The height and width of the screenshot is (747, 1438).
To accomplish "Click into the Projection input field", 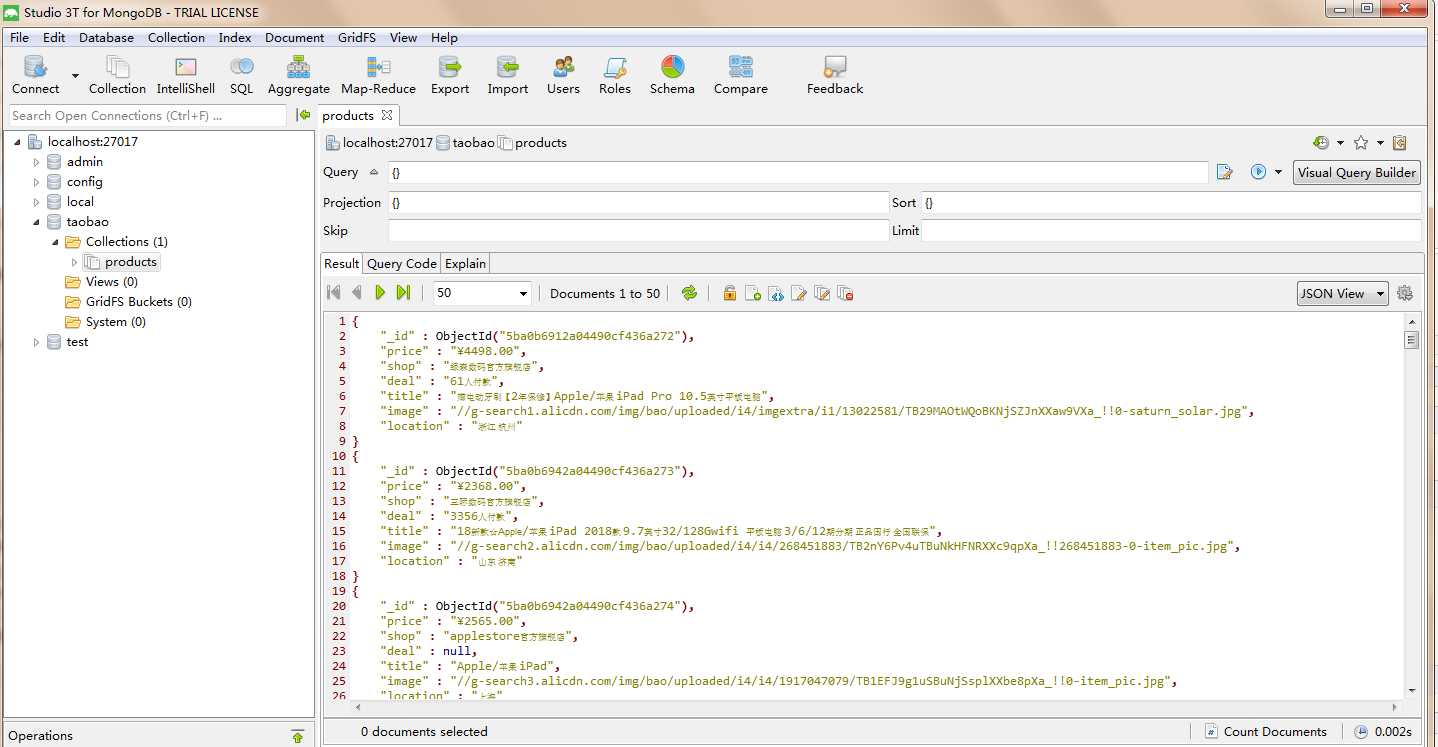I will [x=638, y=203].
